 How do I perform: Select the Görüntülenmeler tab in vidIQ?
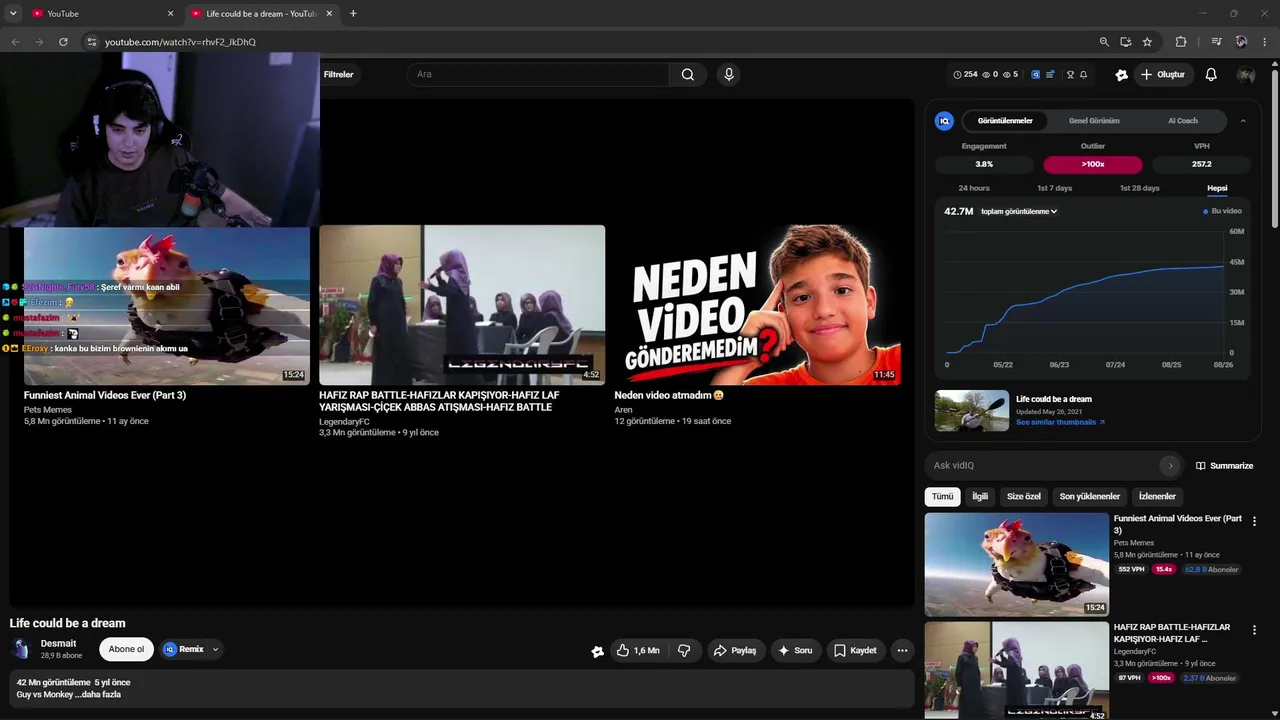[x=1005, y=121]
